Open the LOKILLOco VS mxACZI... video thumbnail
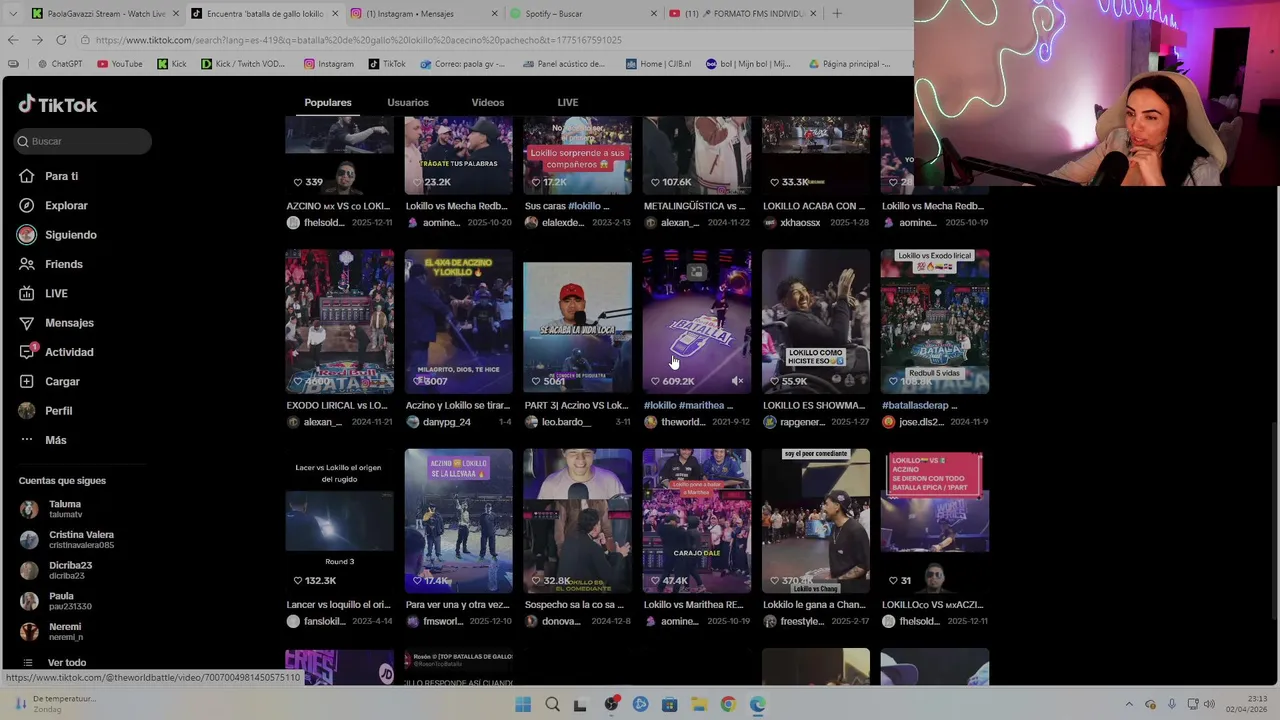1280x720 pixels. (934, 520)
